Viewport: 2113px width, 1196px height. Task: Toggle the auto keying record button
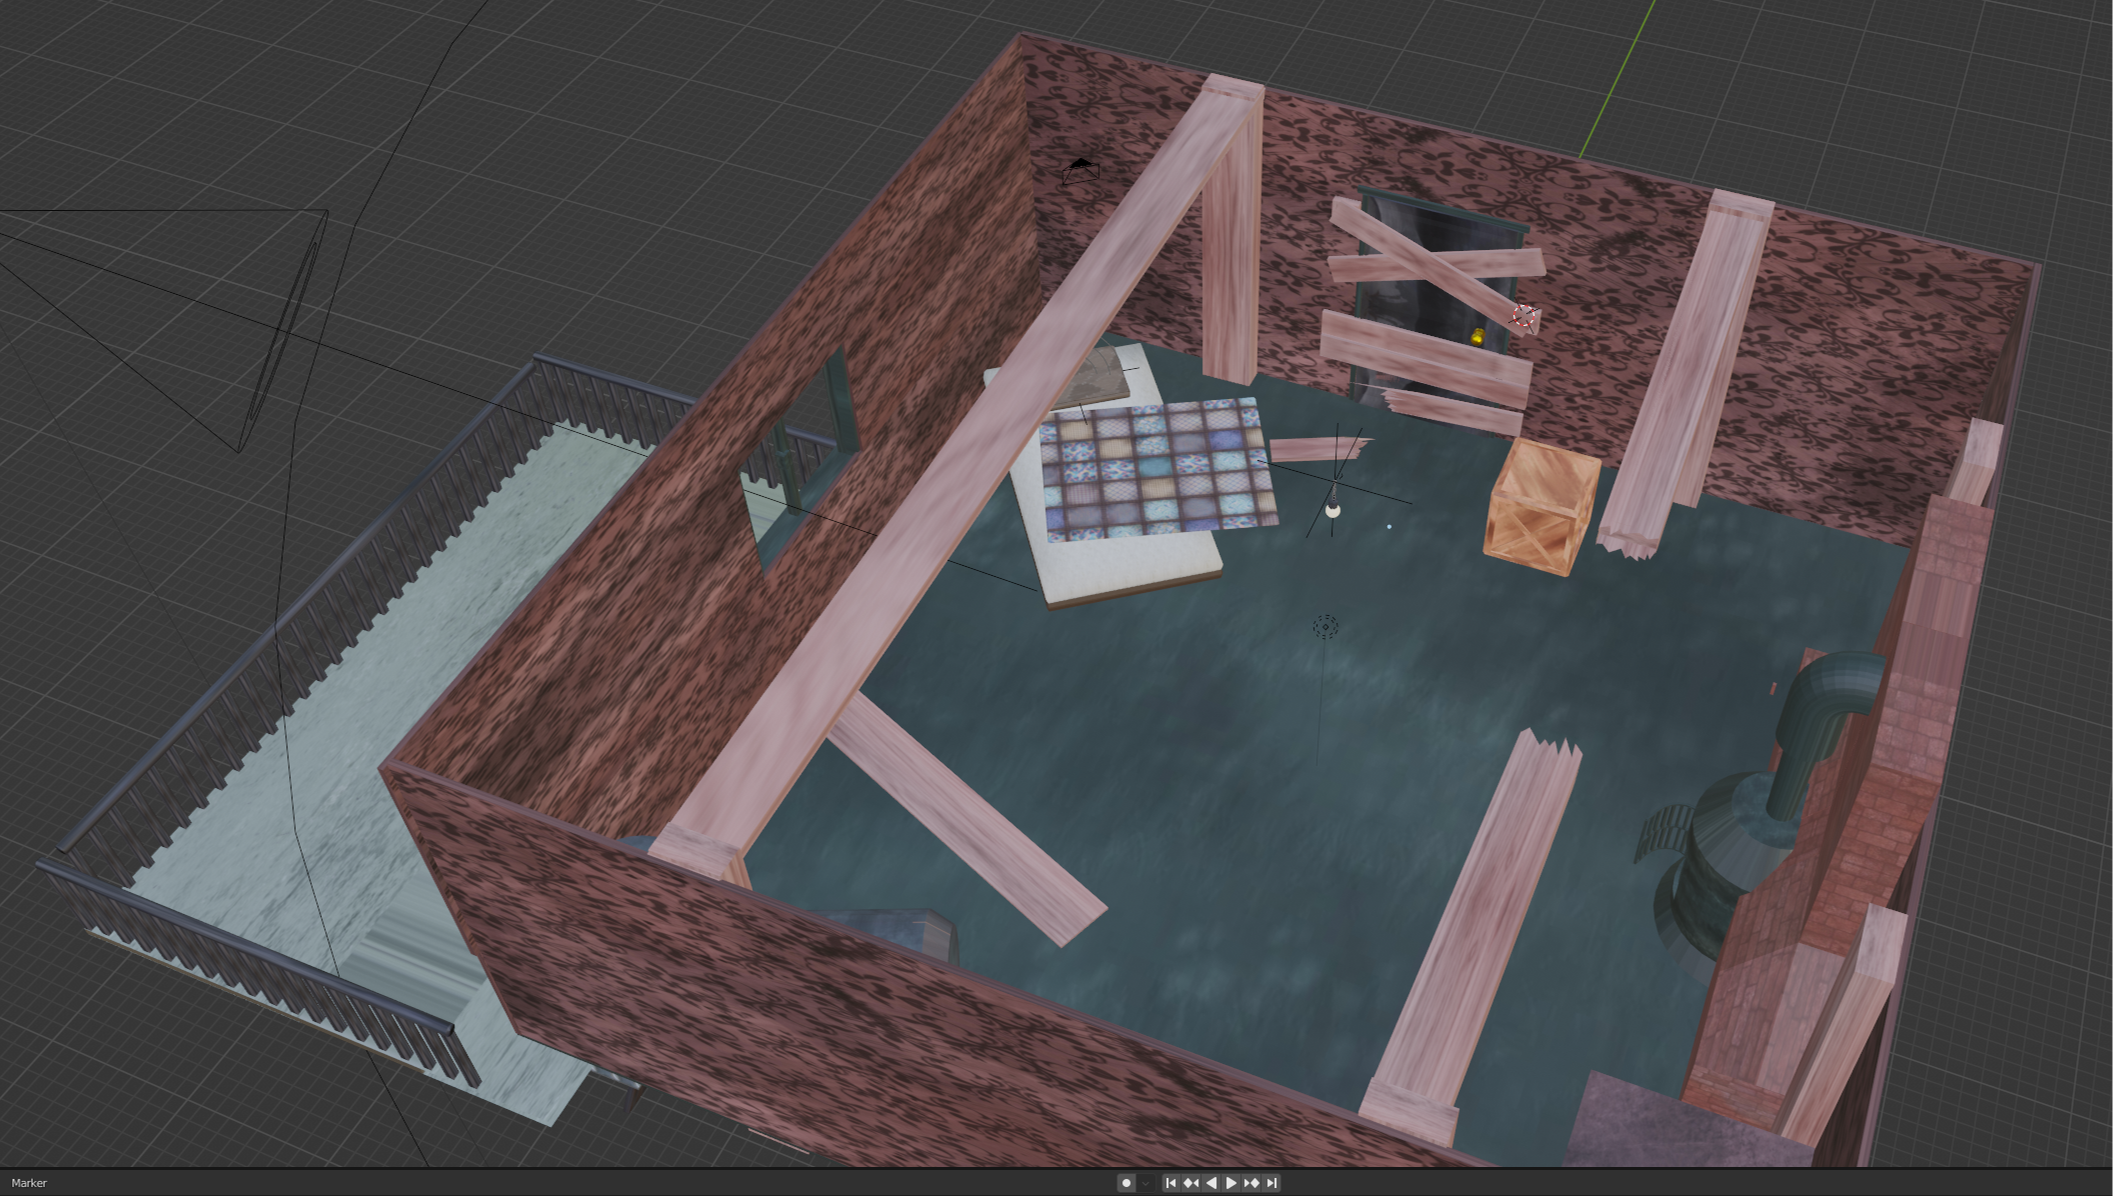(x=1126, y=1183)
